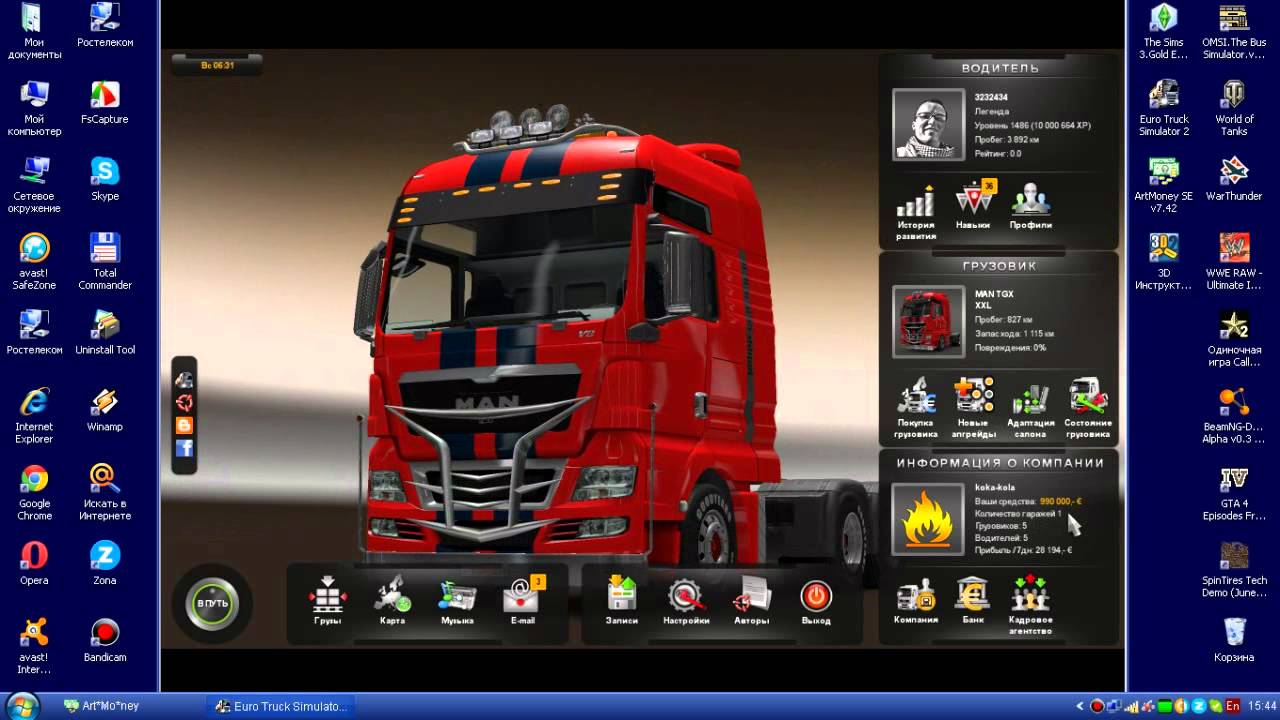
Task: Open Total Commander desktop shortcut
Action: (105, 262)
